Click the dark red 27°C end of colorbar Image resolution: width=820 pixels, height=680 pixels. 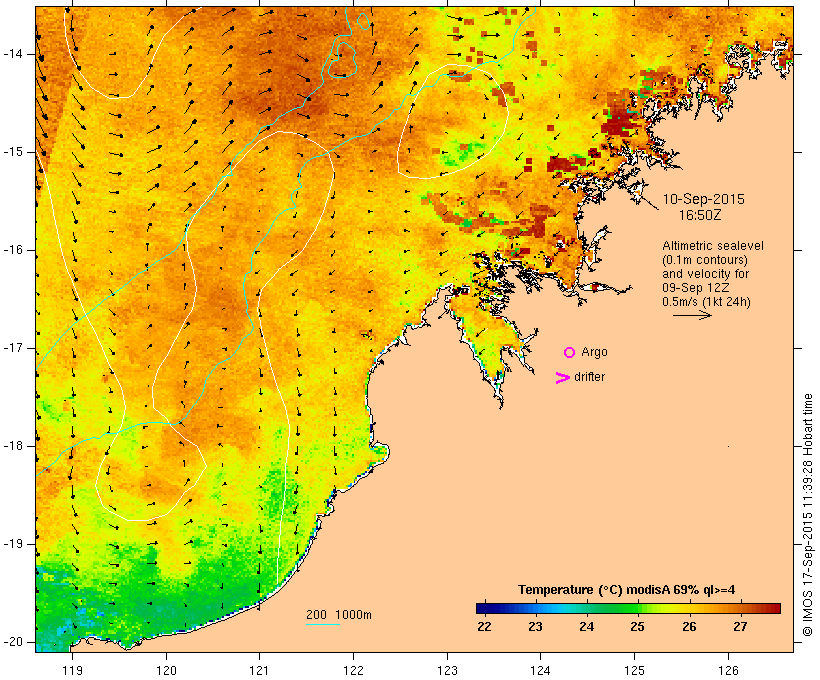coord(774,608)
